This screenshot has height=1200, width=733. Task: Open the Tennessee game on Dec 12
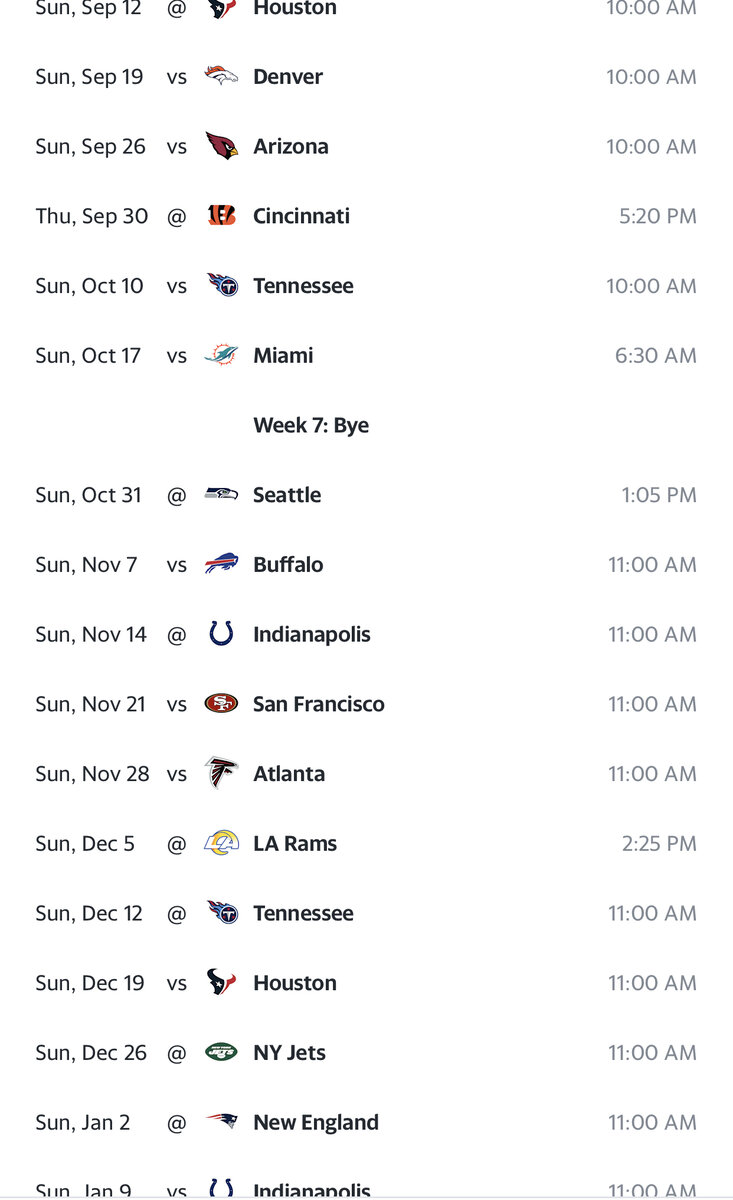(x=303, y=913)
